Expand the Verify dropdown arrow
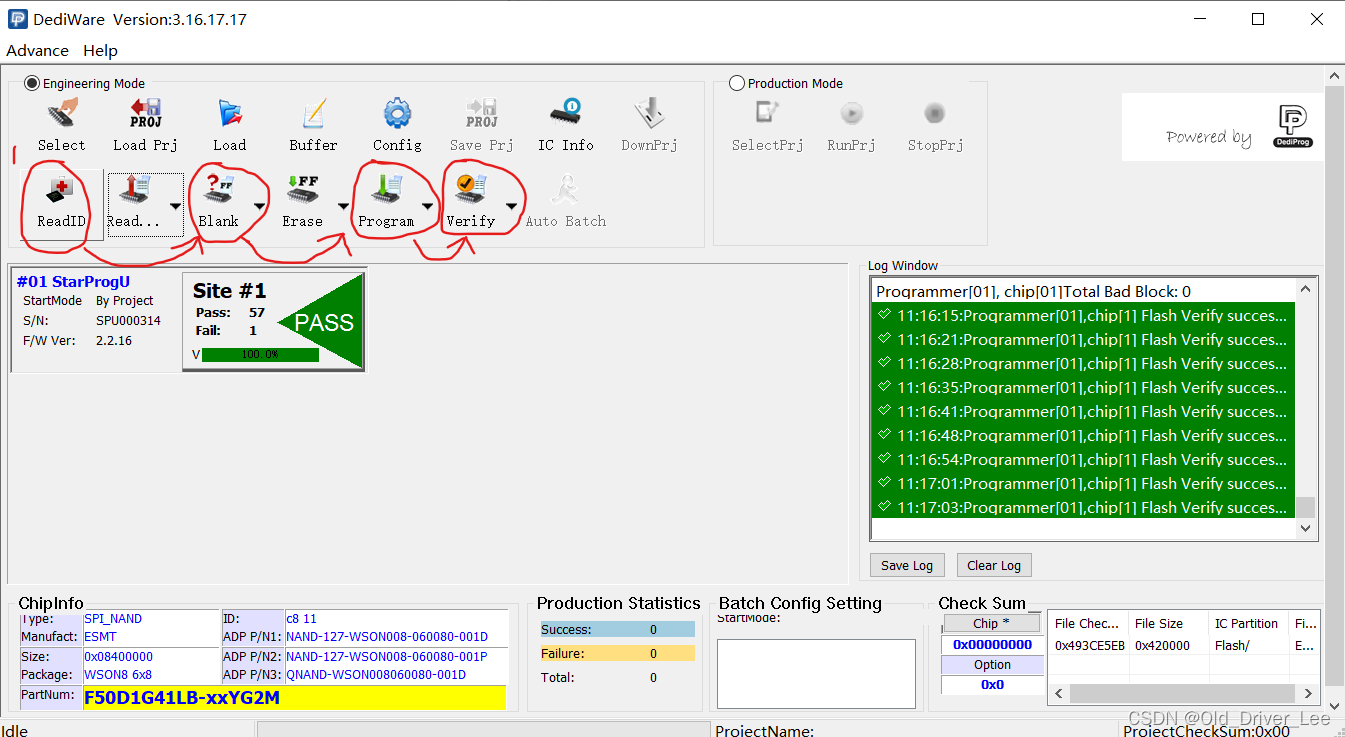Screen dimensions: 1345x737 511,206
